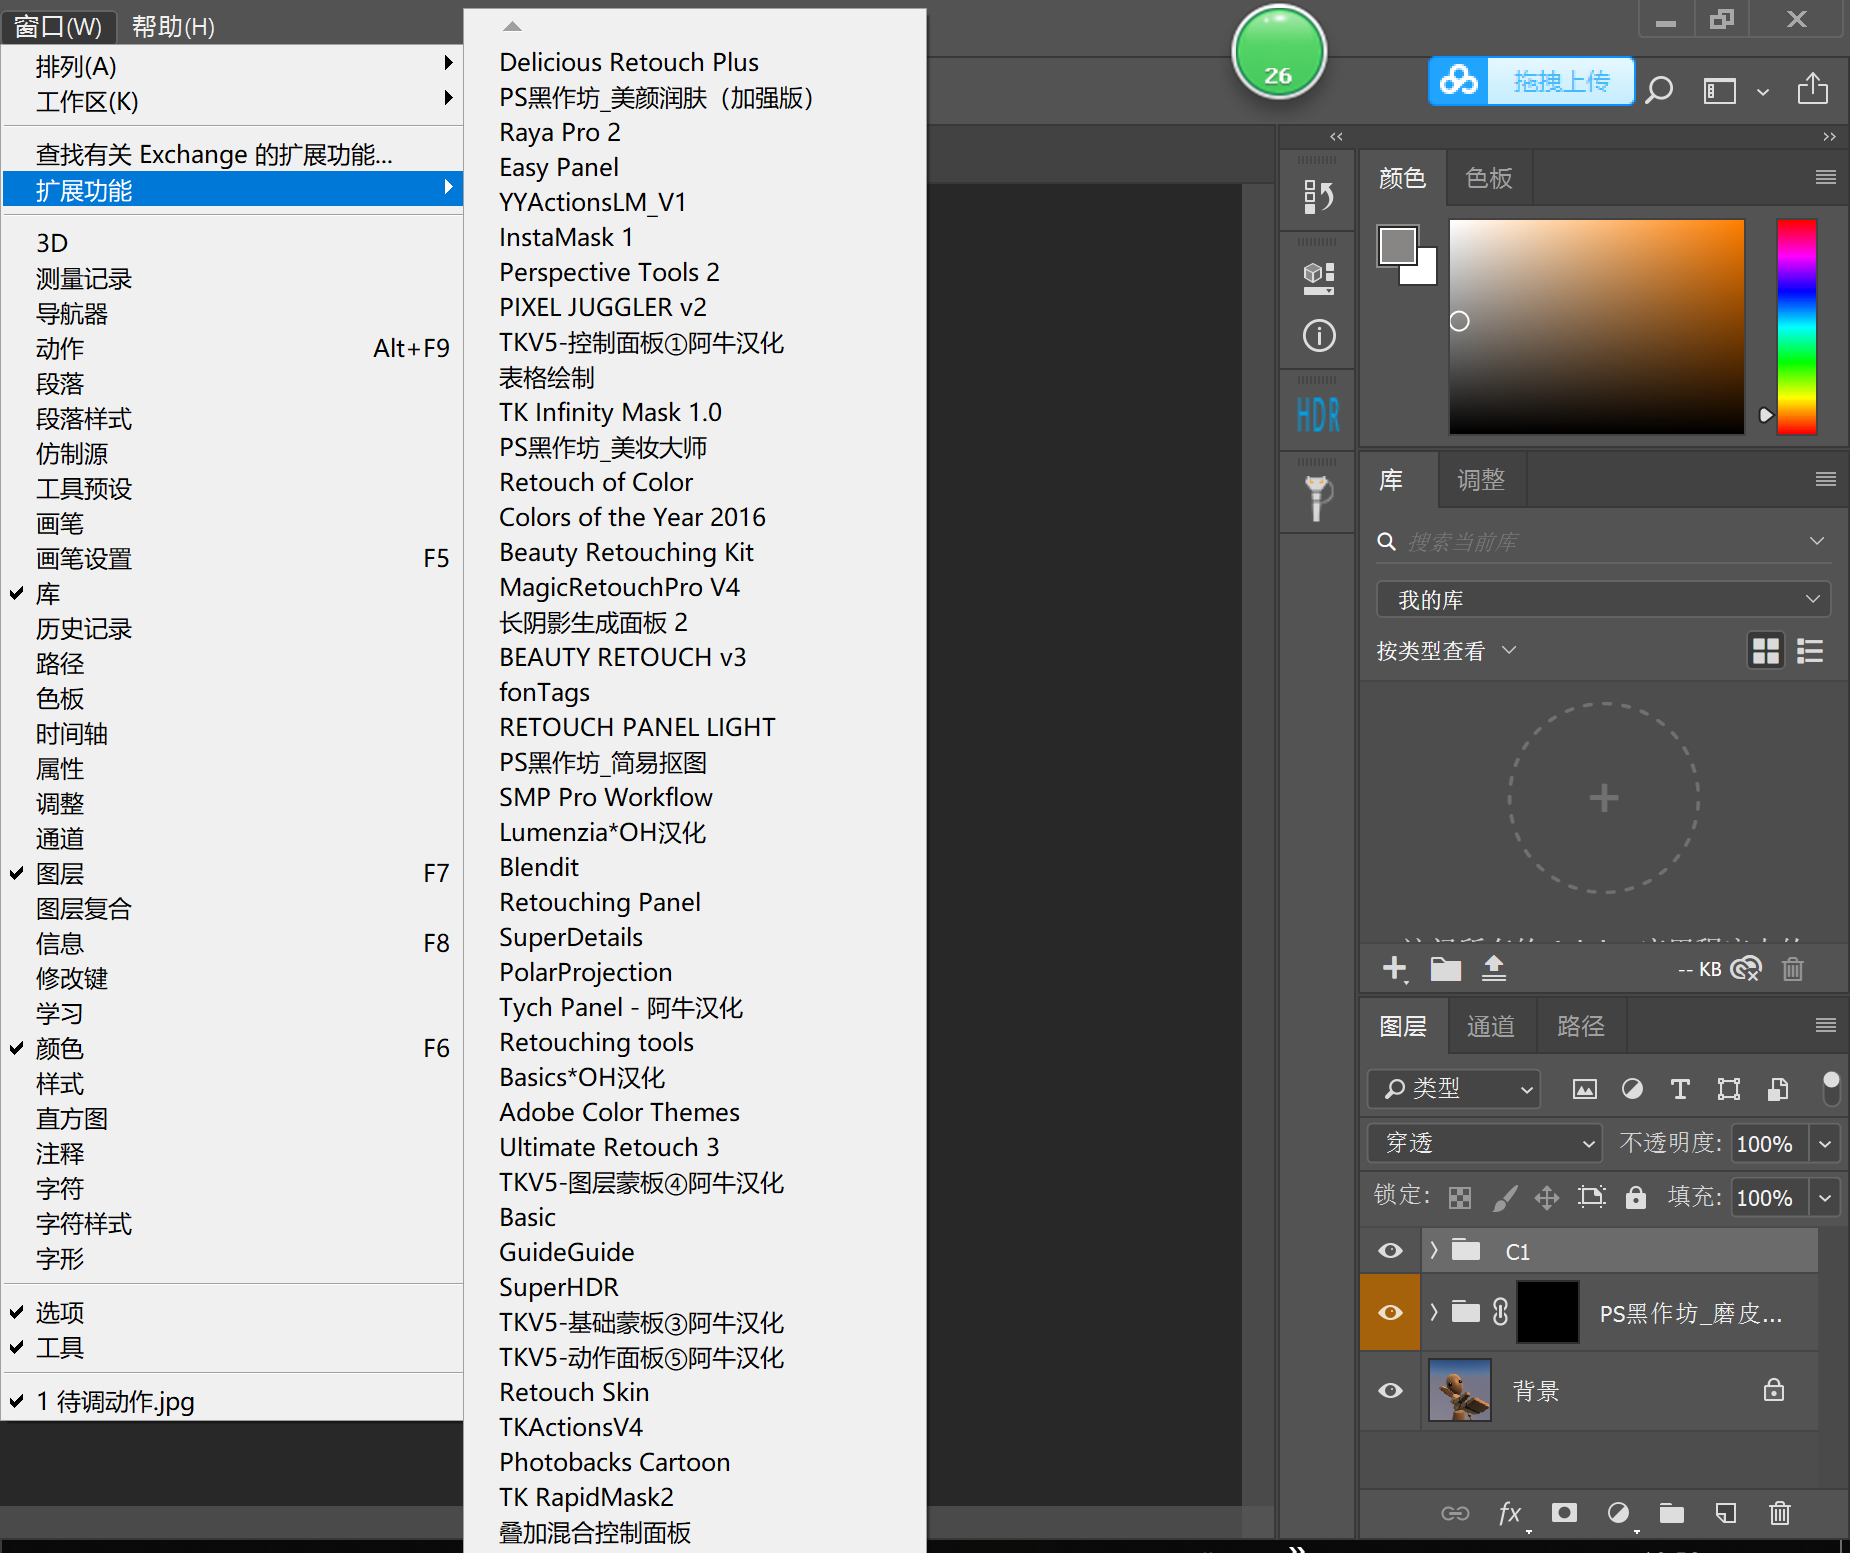Screen dimensions: 1850x1553
Task: Open the 排列(A) submenu
Action: 232,66
